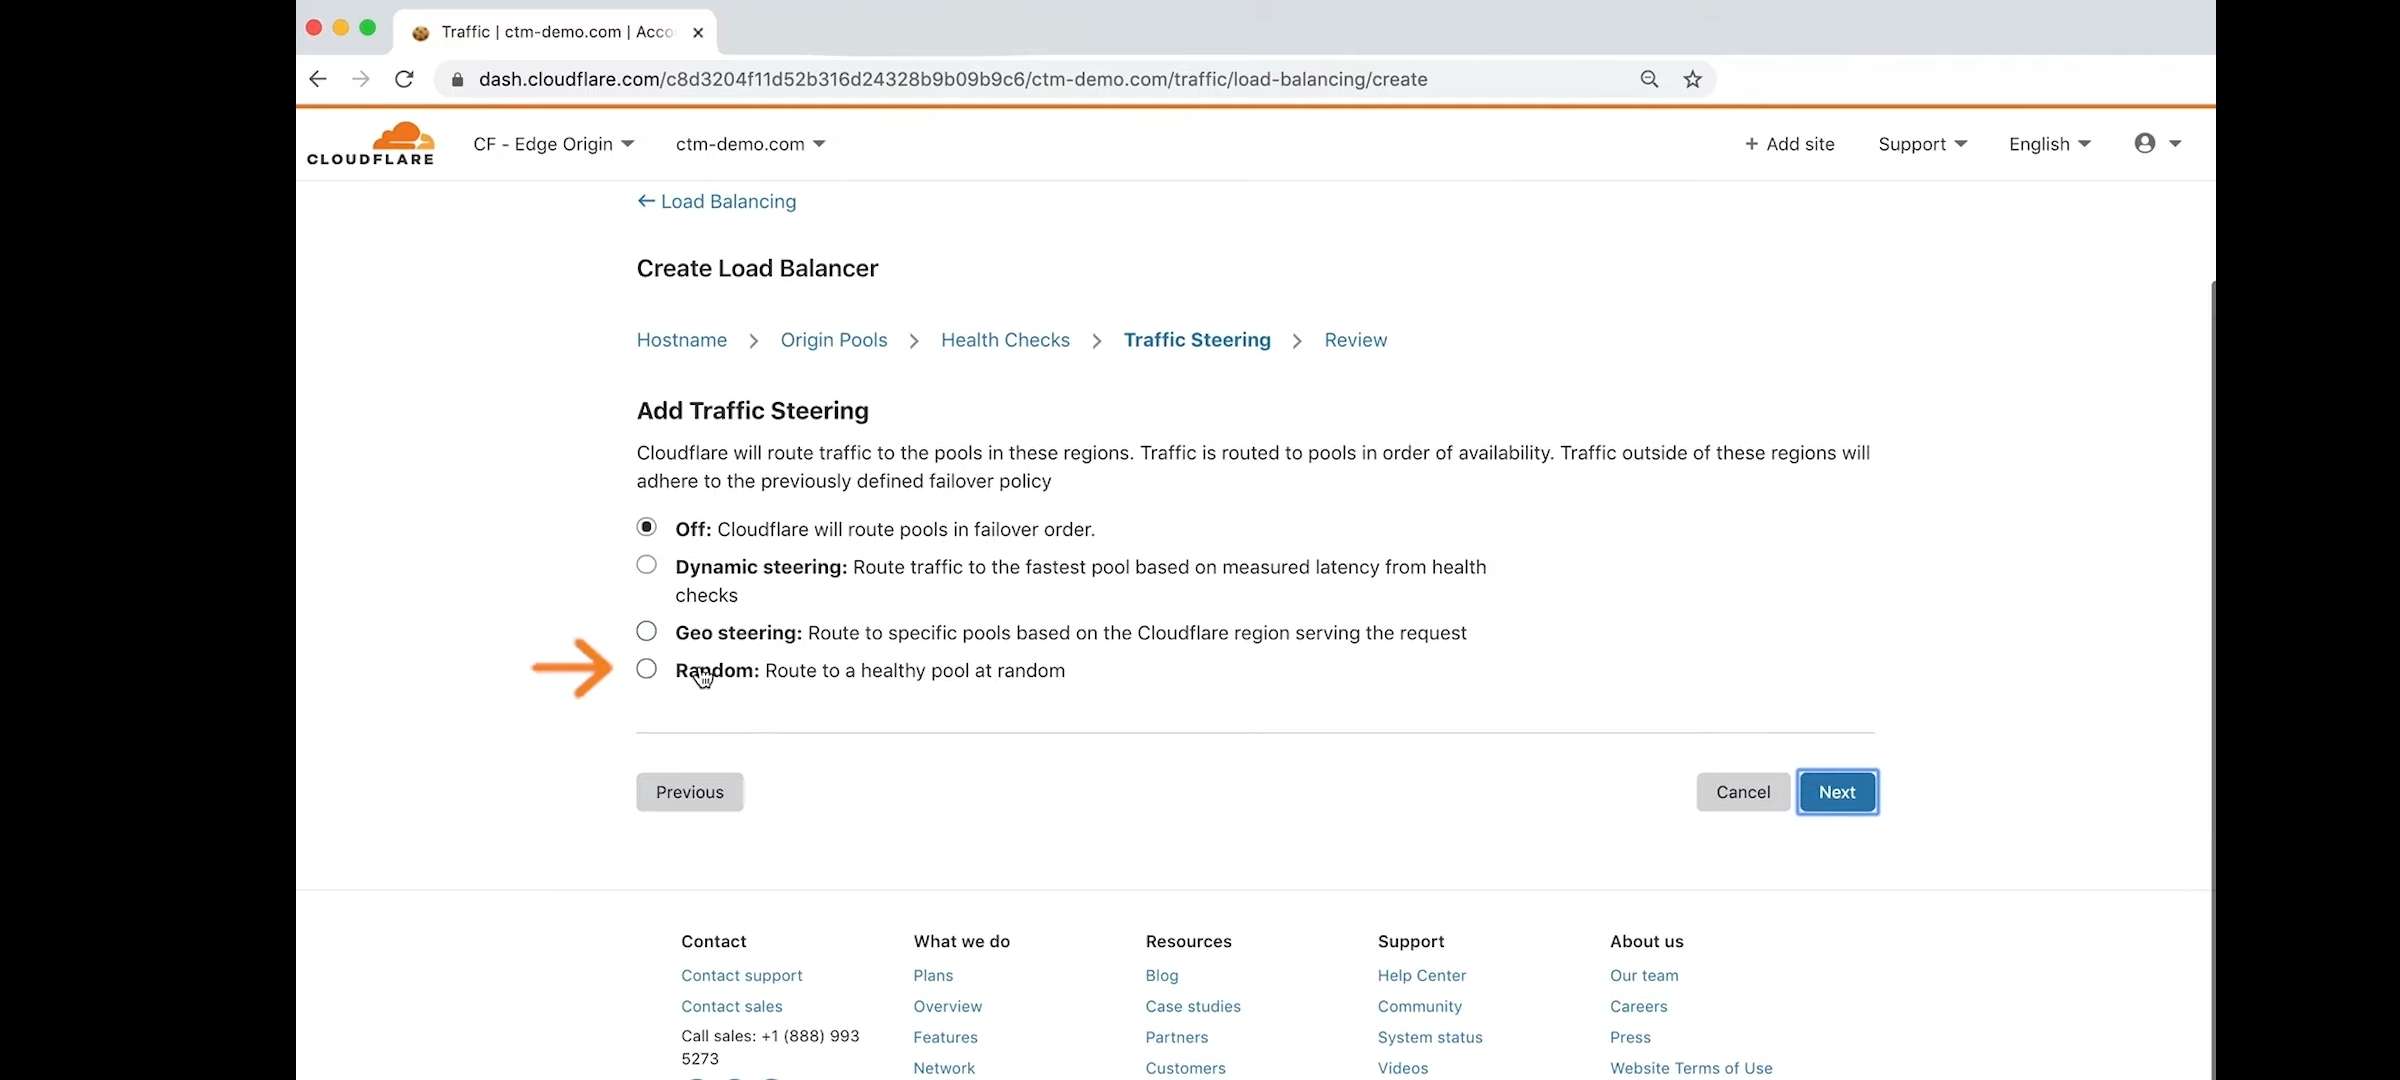Screen dimensions: 2400x1080
Task: Jump to the Review step
Action: [1355, 340]
